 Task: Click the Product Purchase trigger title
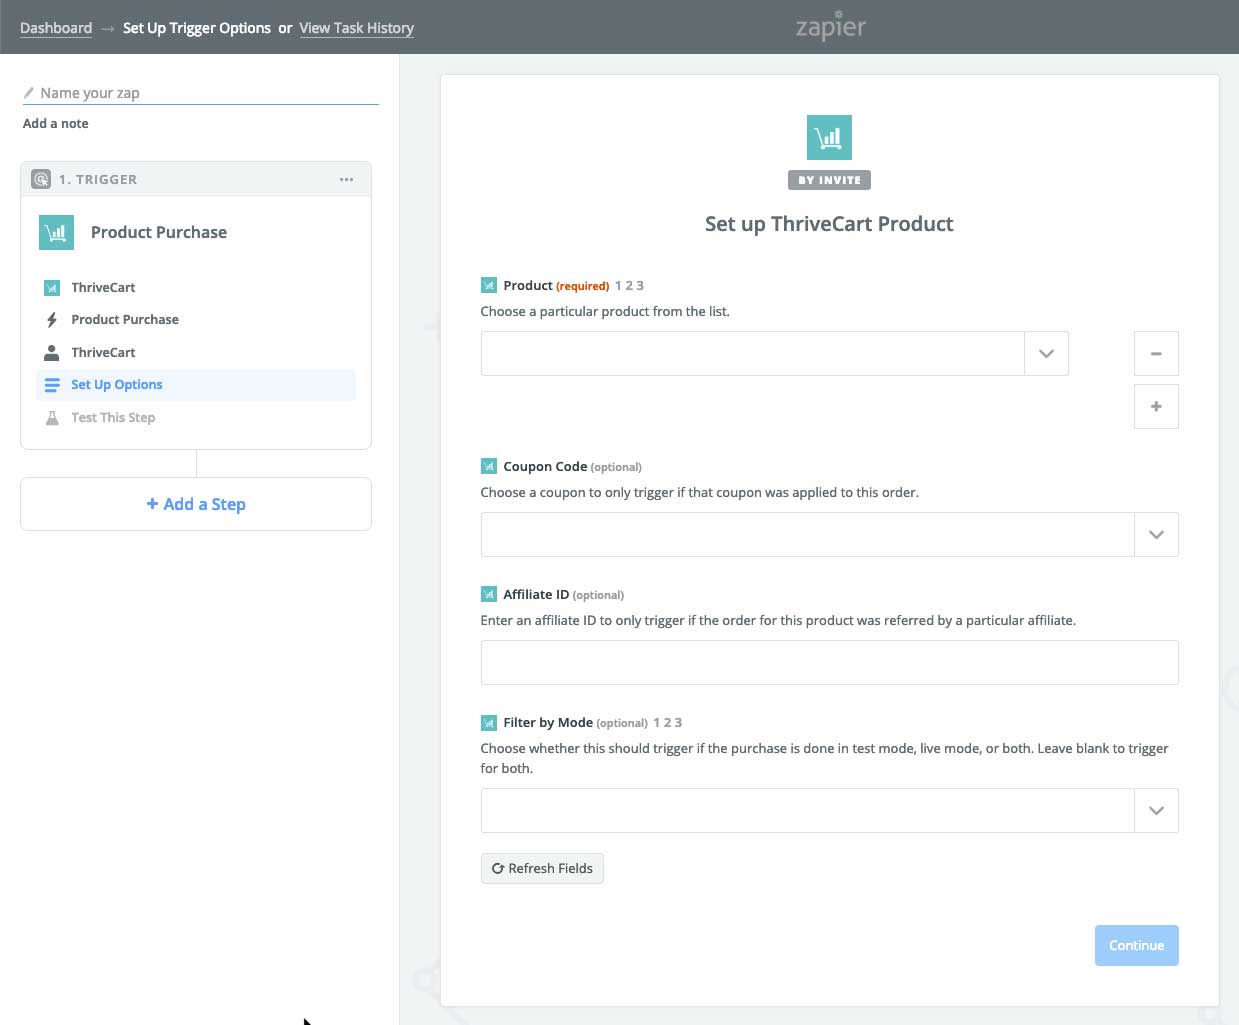click(x=159, y=233)
